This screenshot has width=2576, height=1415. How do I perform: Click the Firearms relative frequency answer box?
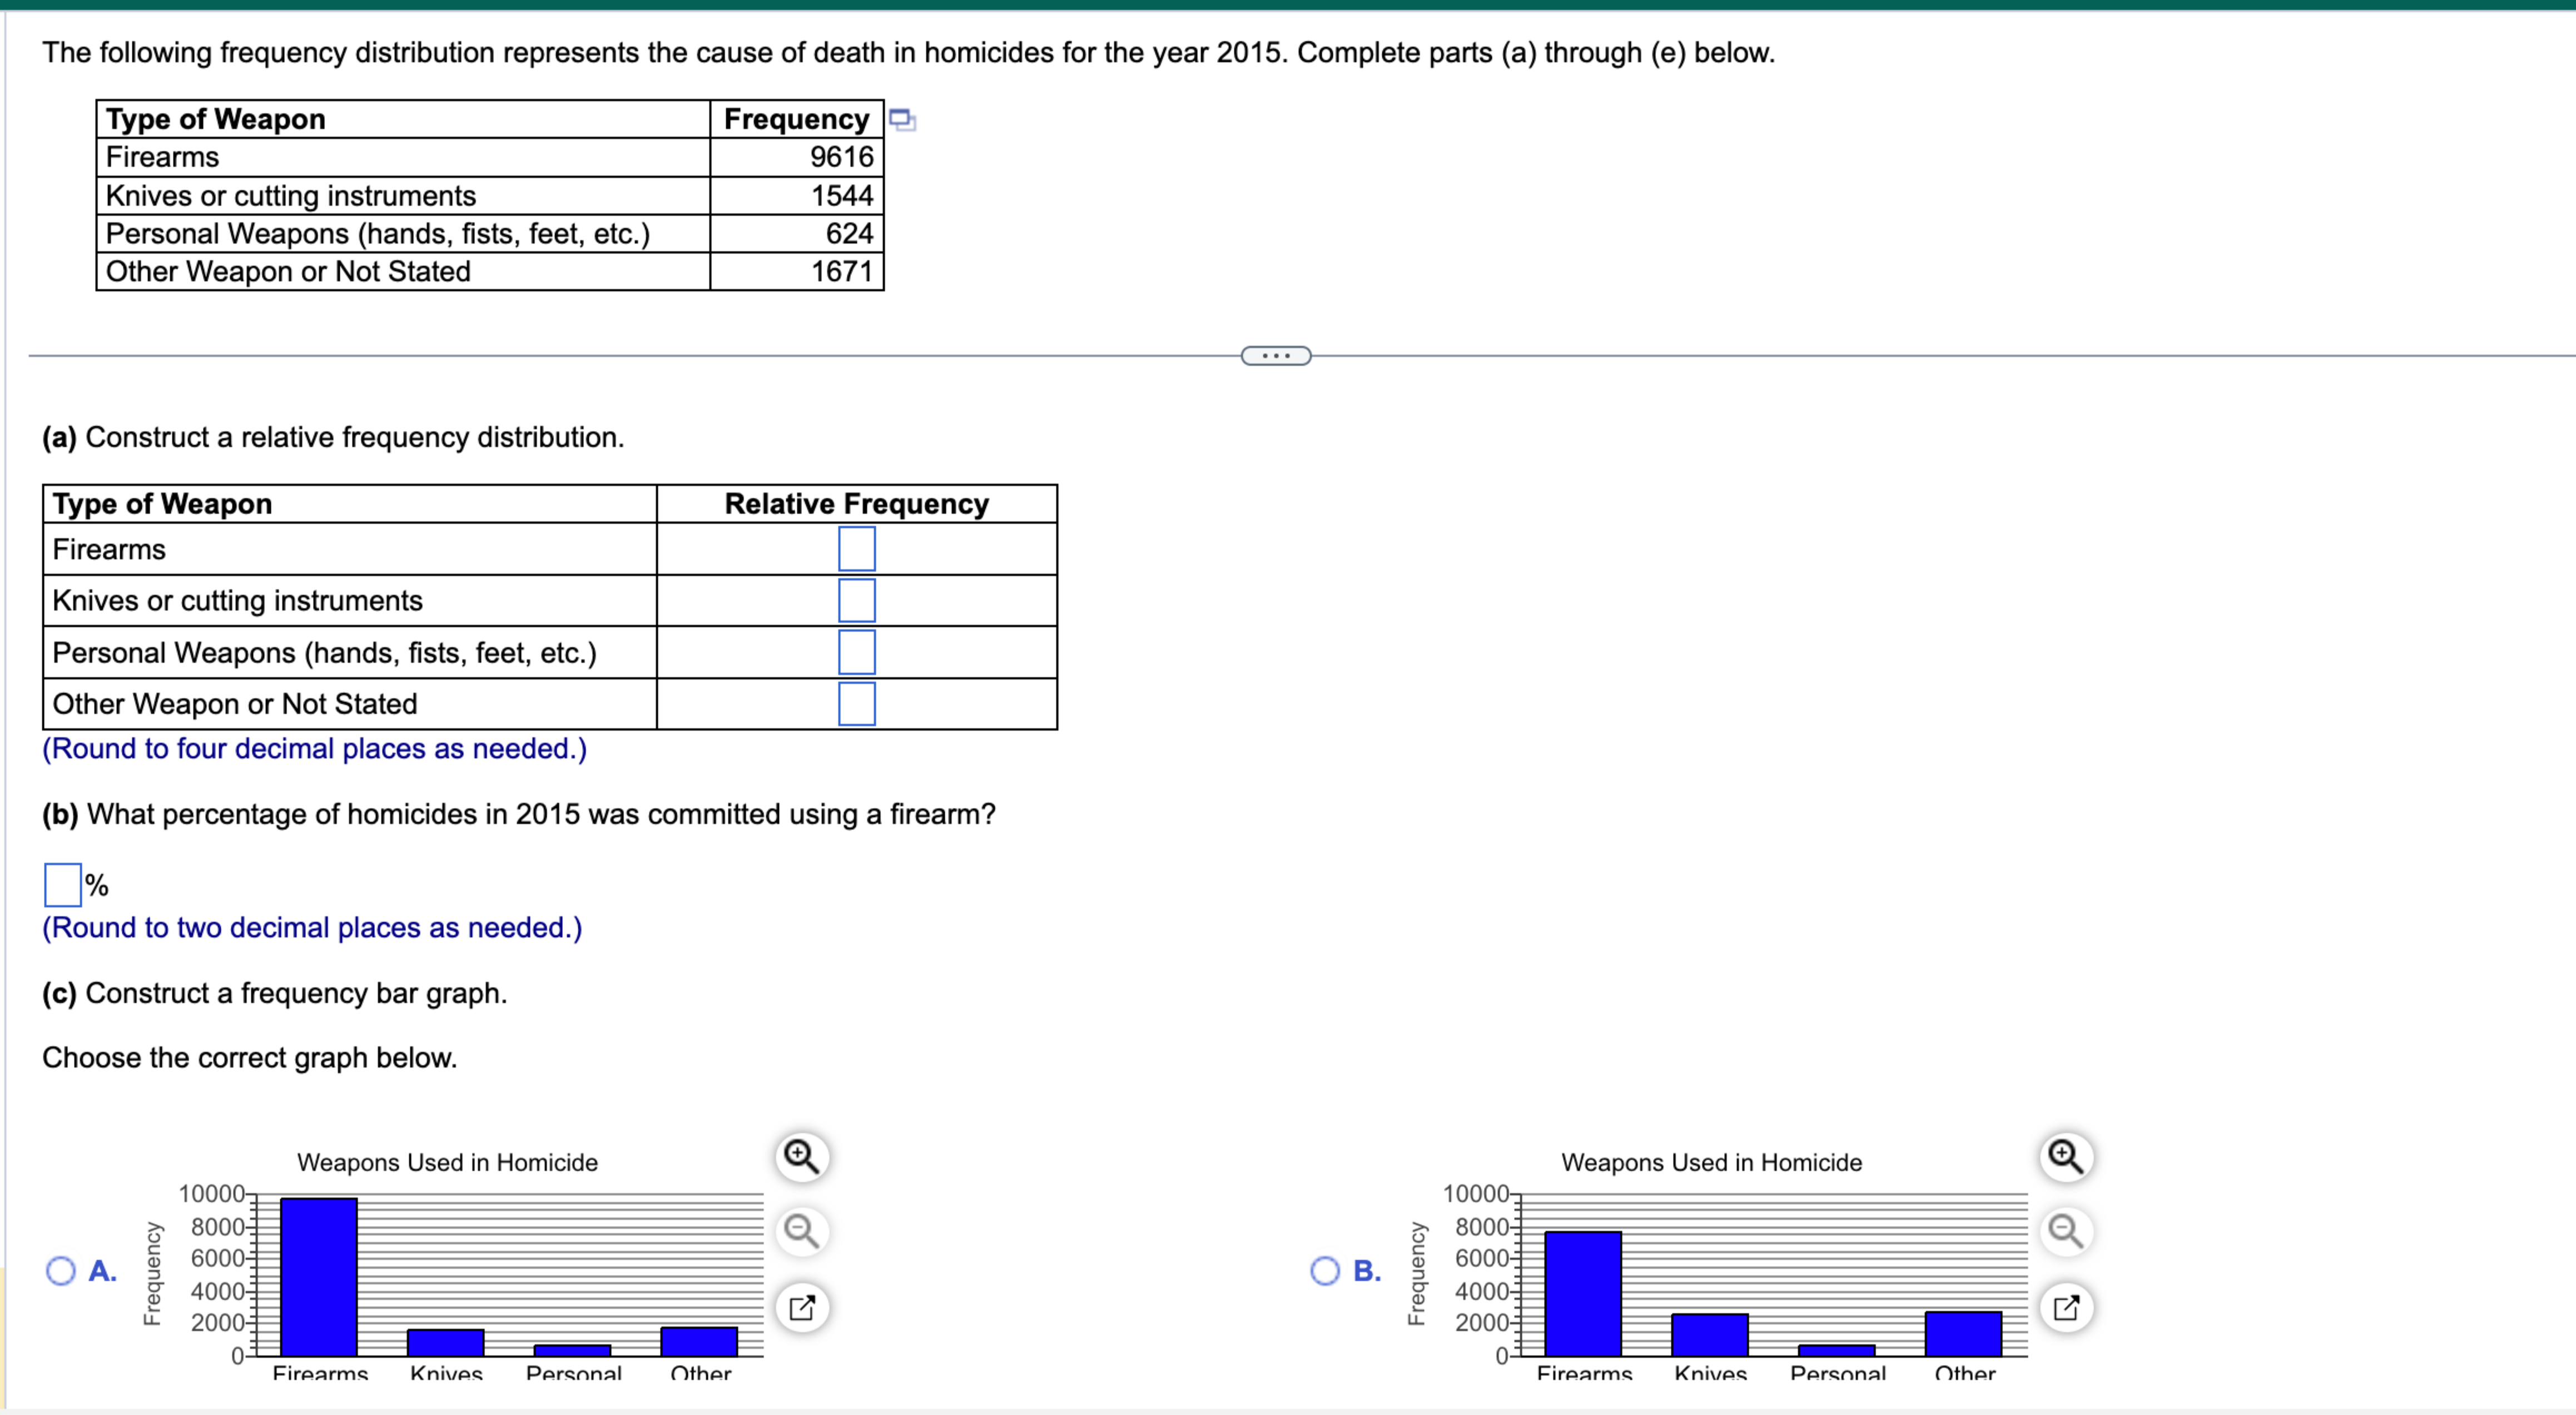(857, 548)
